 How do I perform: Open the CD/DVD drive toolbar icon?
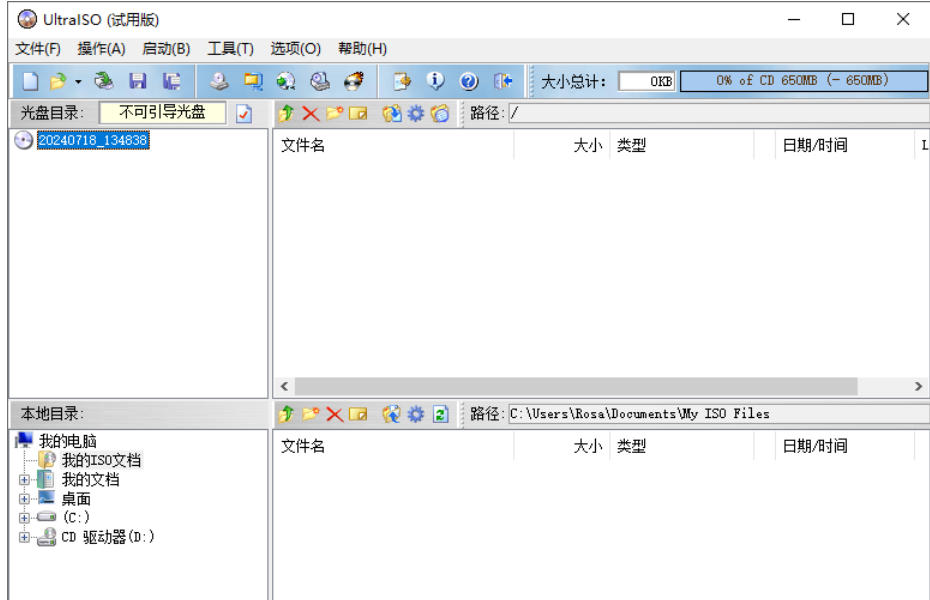coord(104,81)
